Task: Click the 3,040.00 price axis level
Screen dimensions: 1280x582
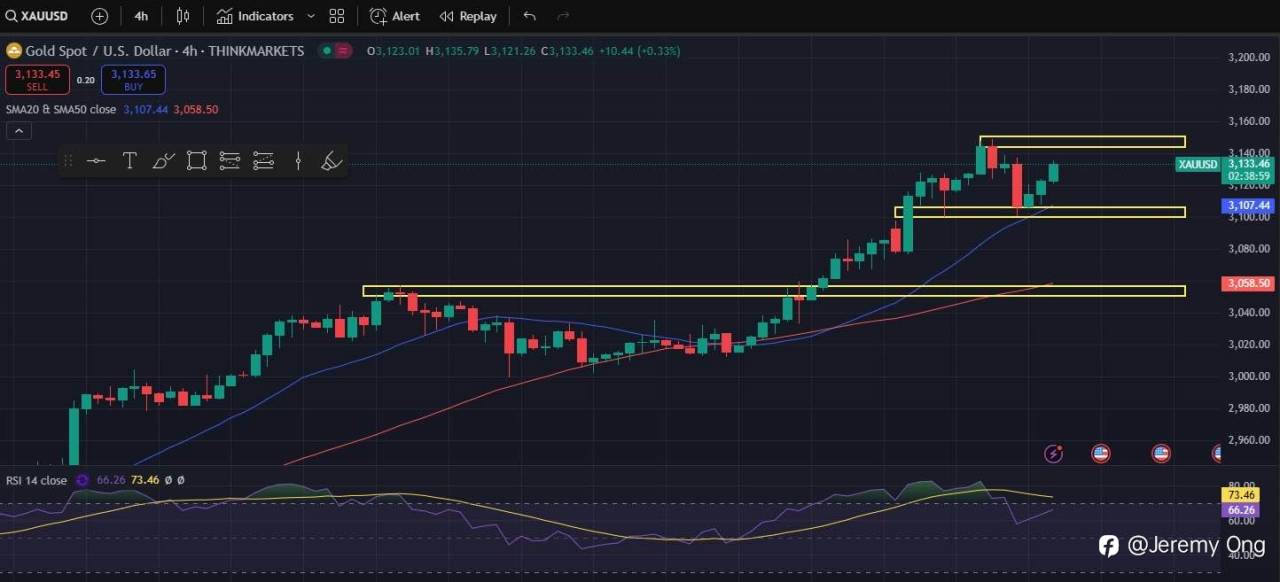Action: (x=1248, y=312)
